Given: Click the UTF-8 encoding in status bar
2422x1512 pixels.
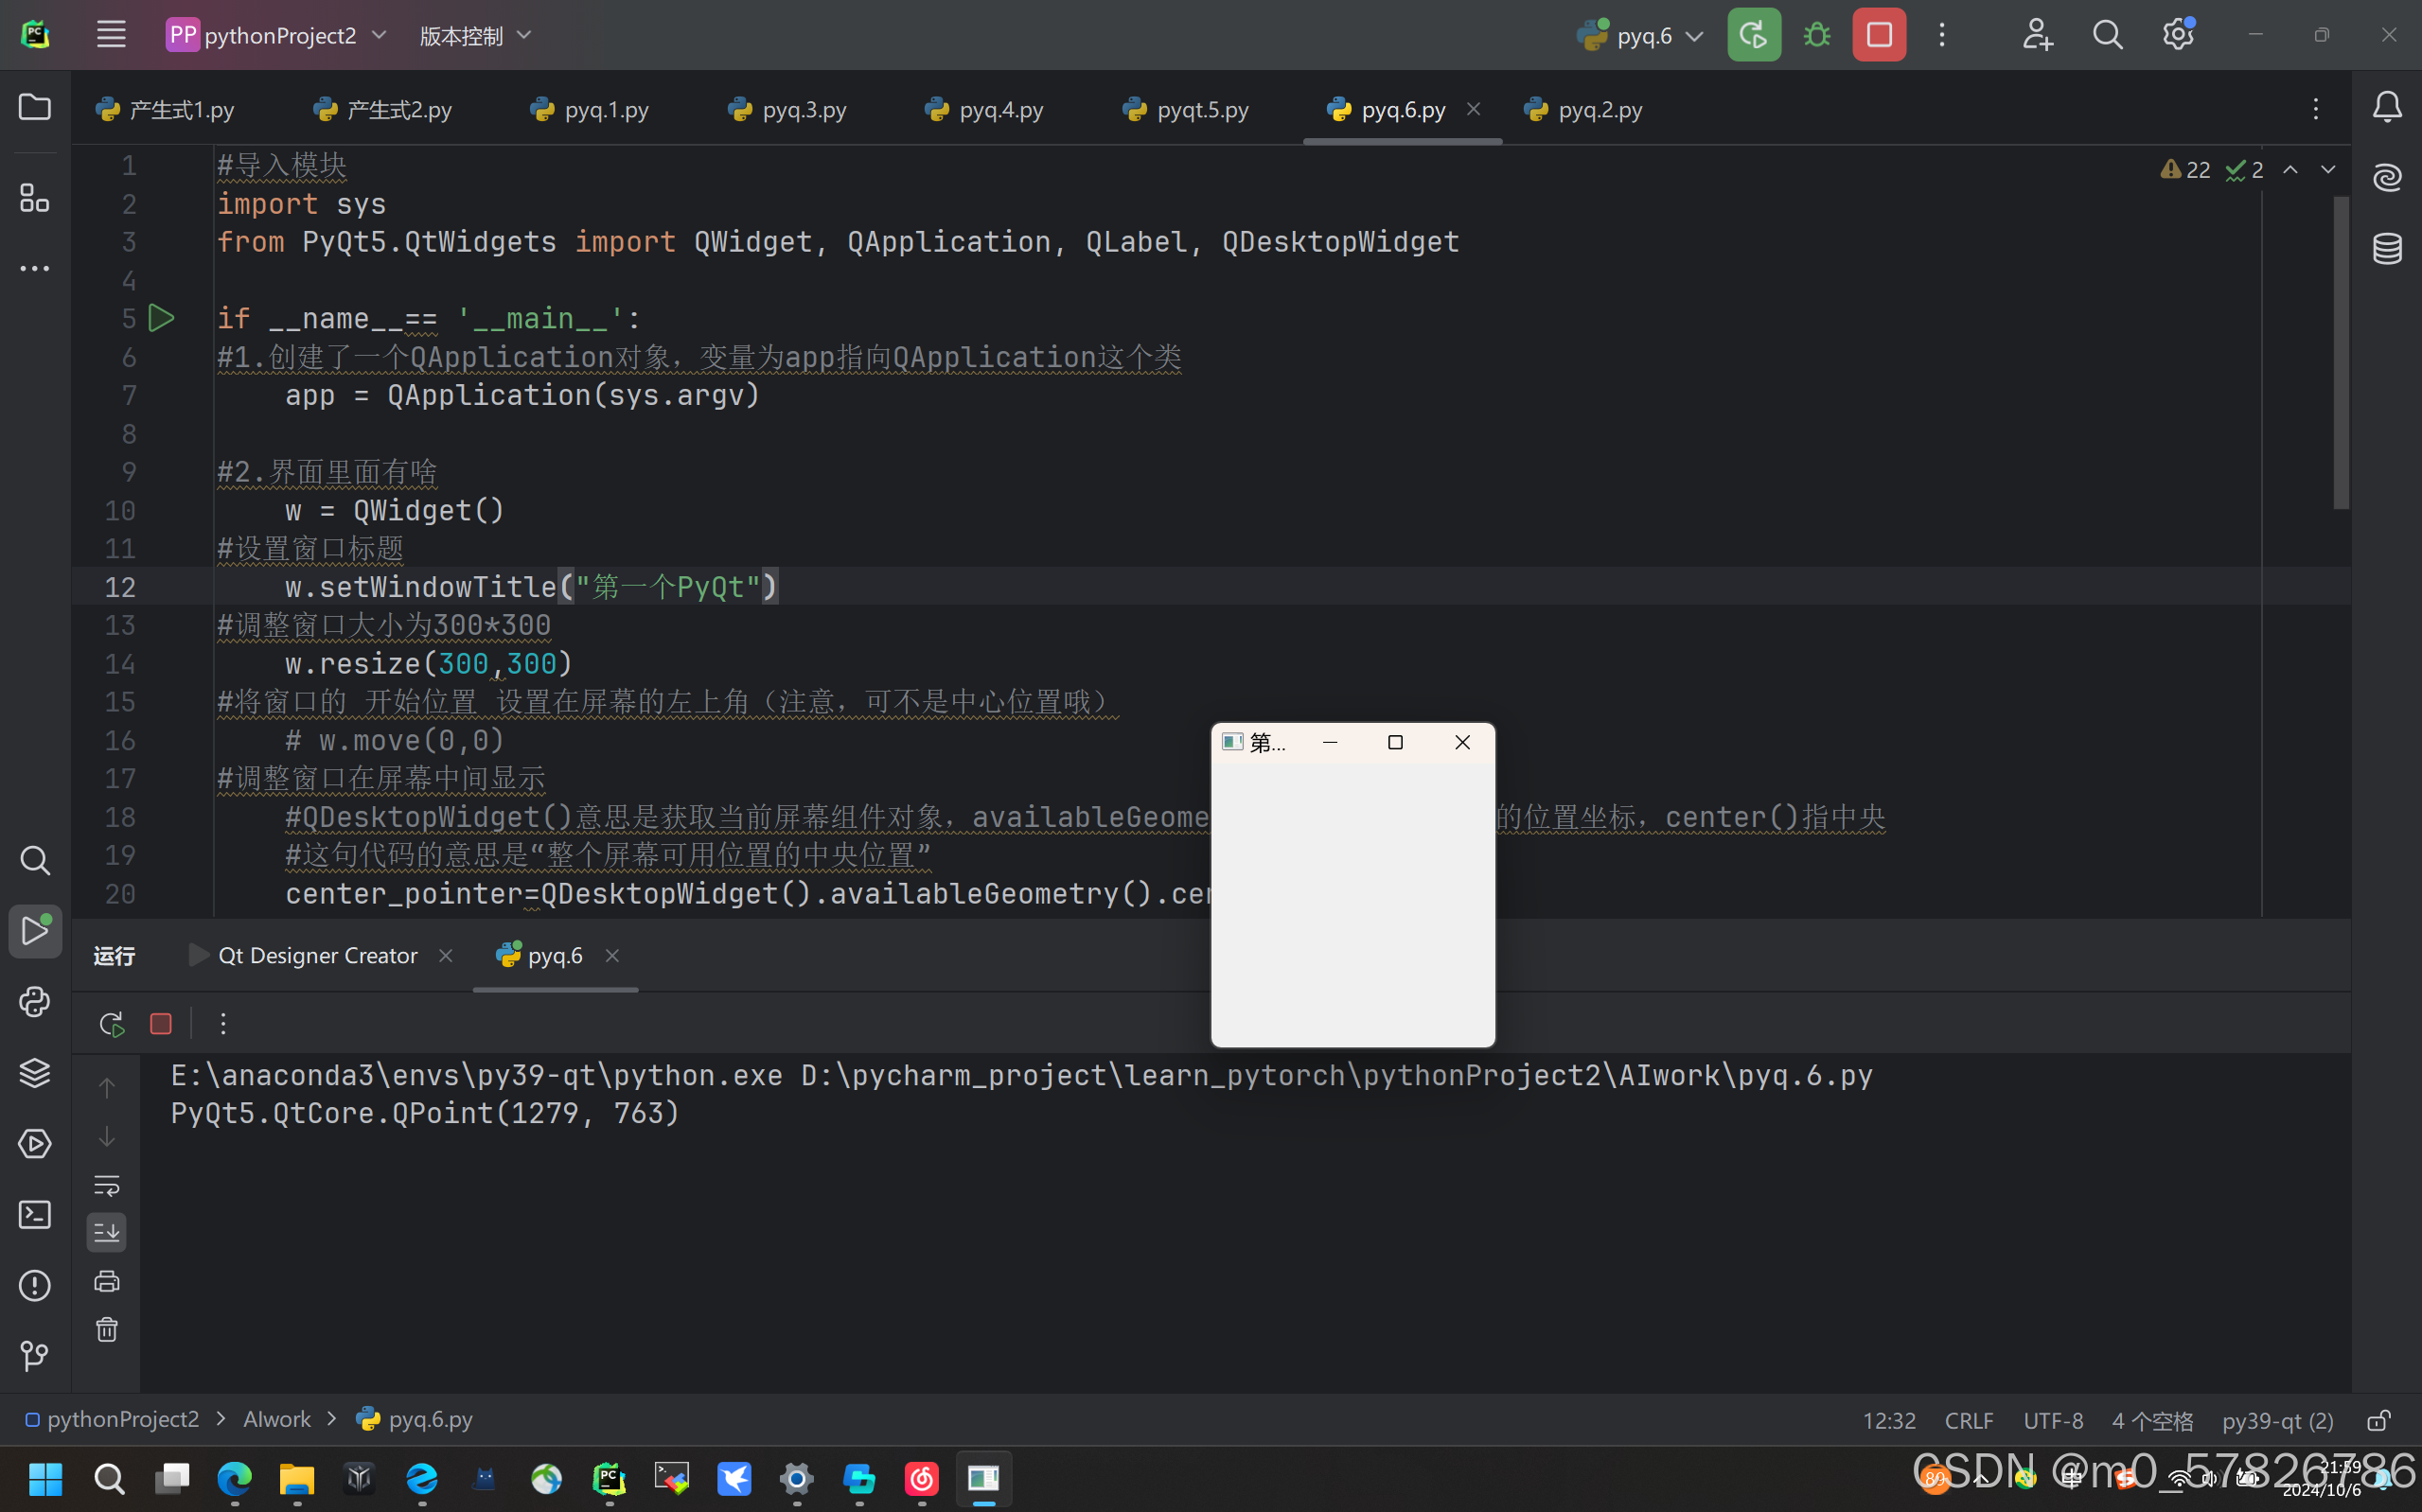Looking at the screenshot, I should (x=2052, y=1420).
